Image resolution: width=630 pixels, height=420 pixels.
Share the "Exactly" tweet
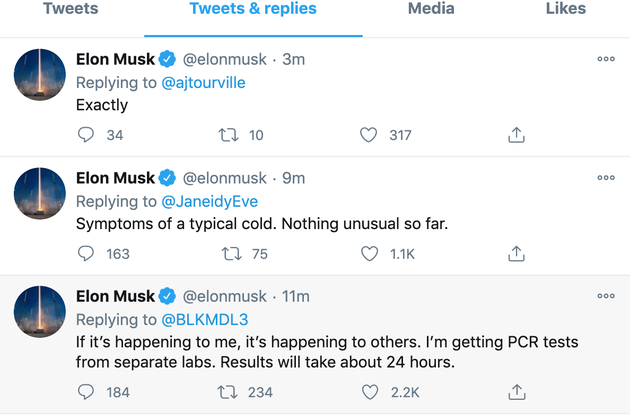(x=517, y=135)
